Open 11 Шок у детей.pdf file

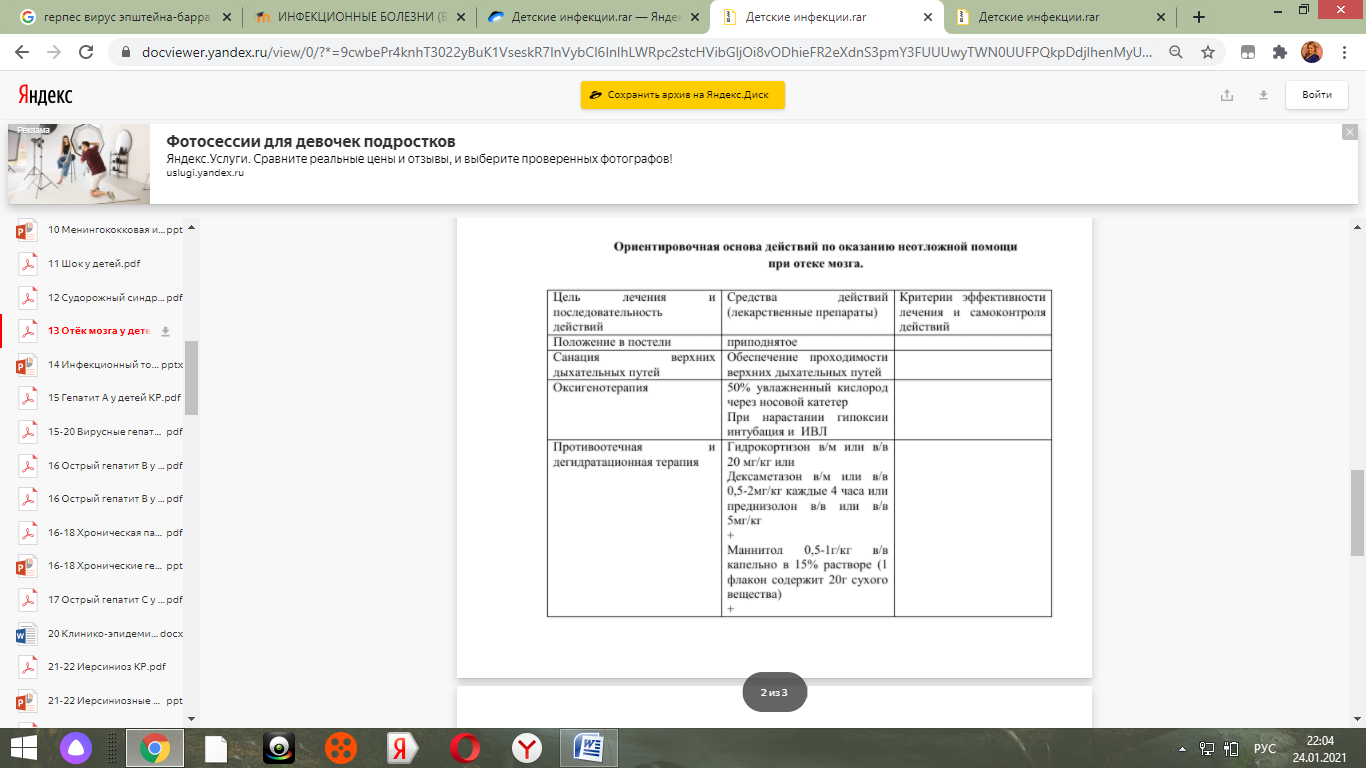tap(94, 264)
